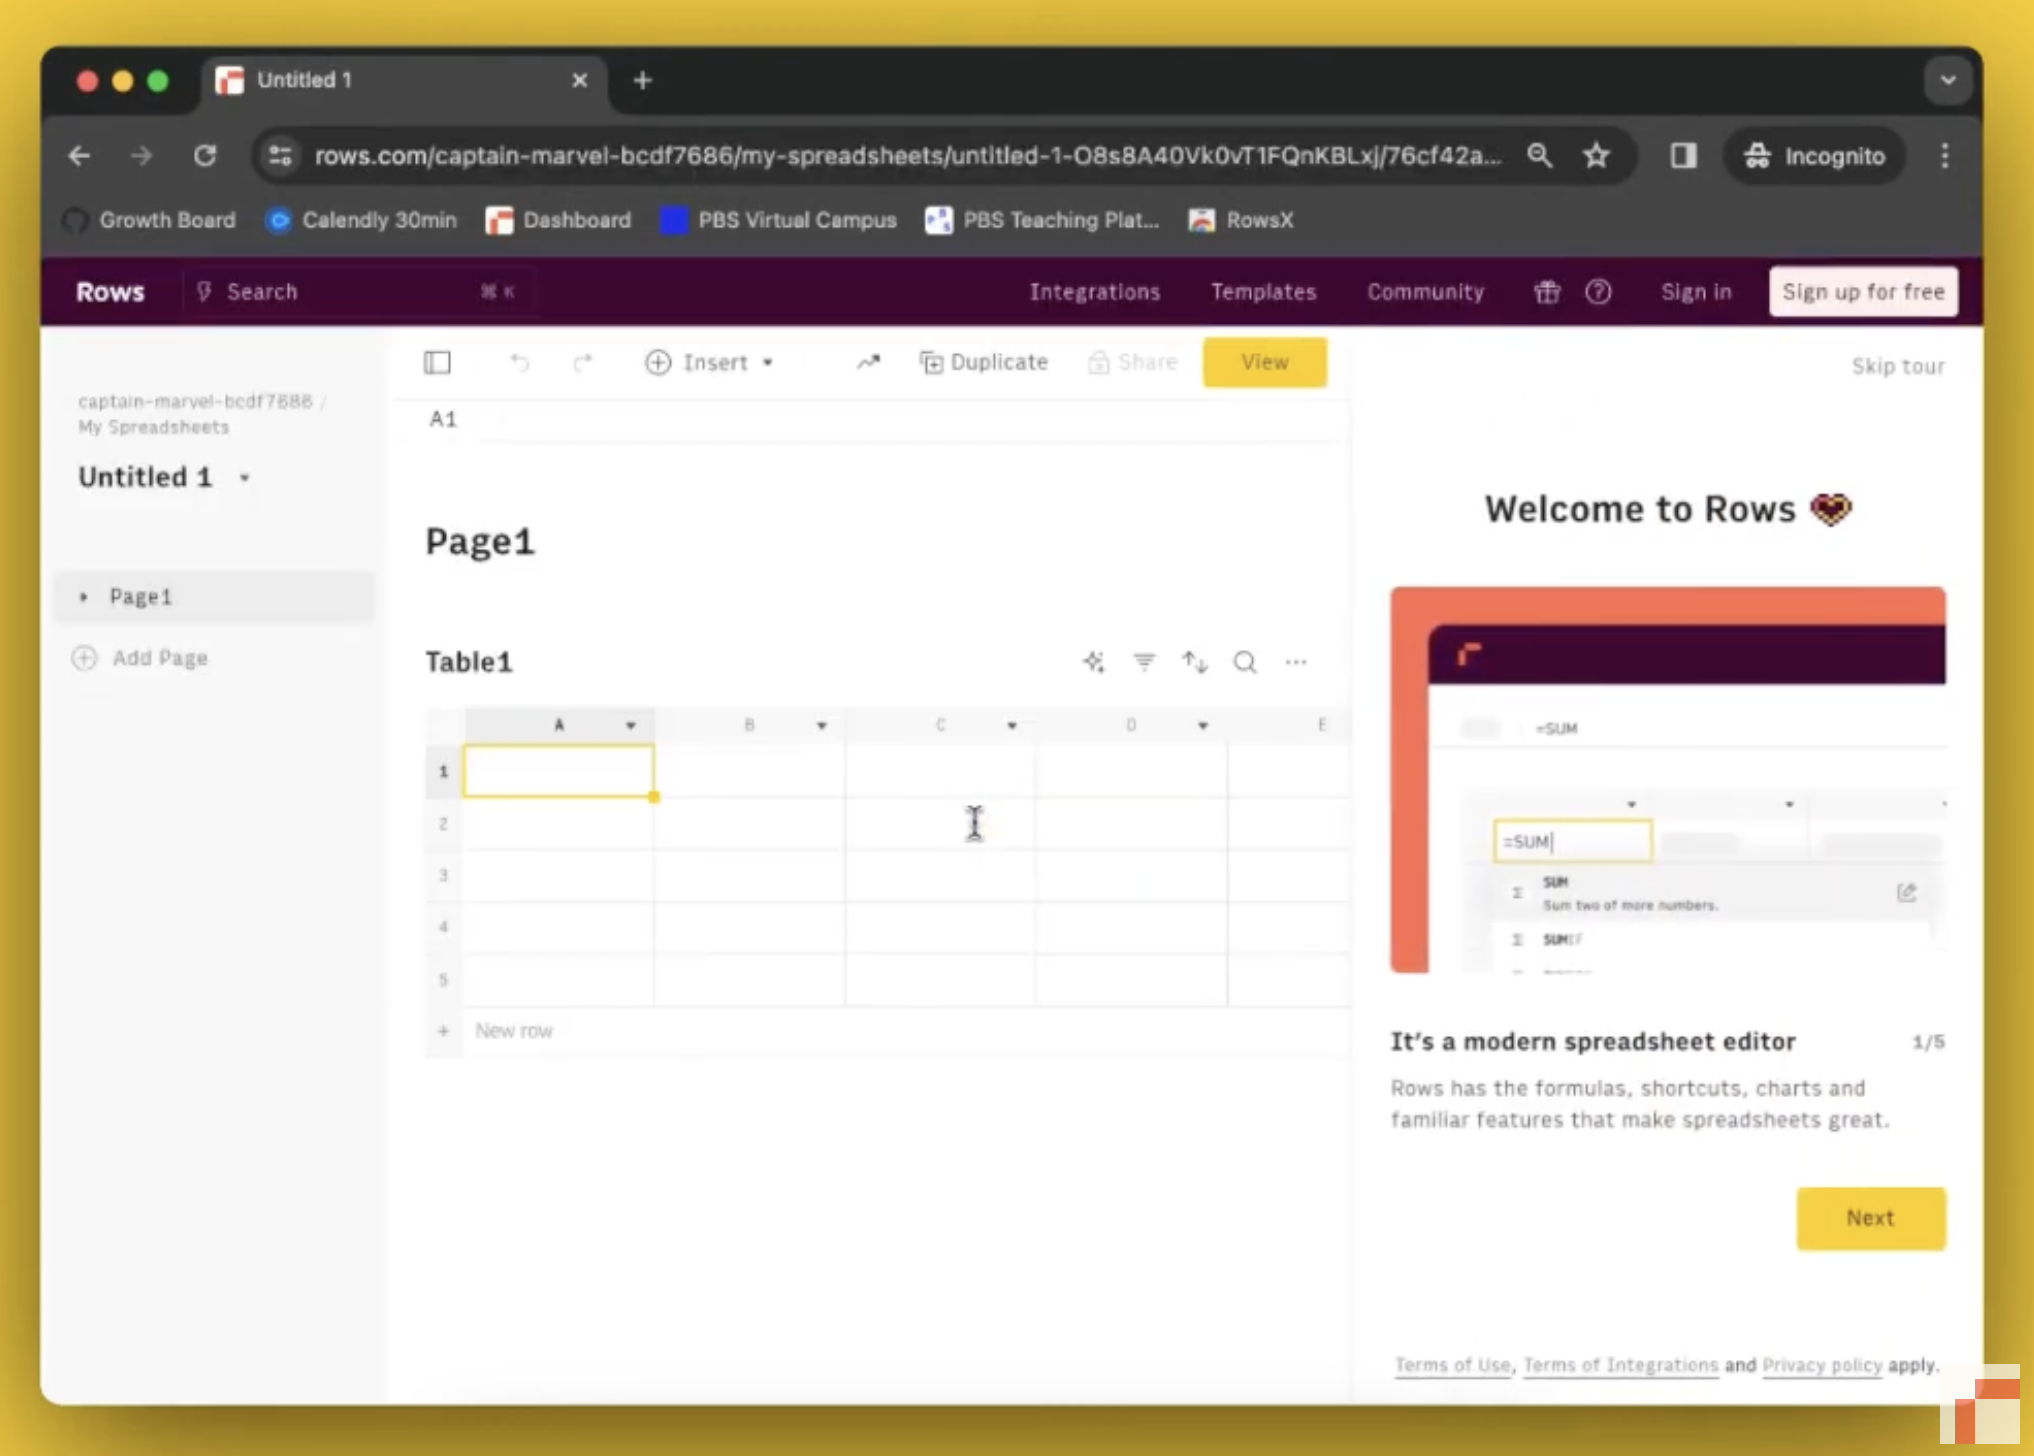Toggle the sidebar panel icon
This screenshot has width=2034, height=1456.
tap(437, 362)
